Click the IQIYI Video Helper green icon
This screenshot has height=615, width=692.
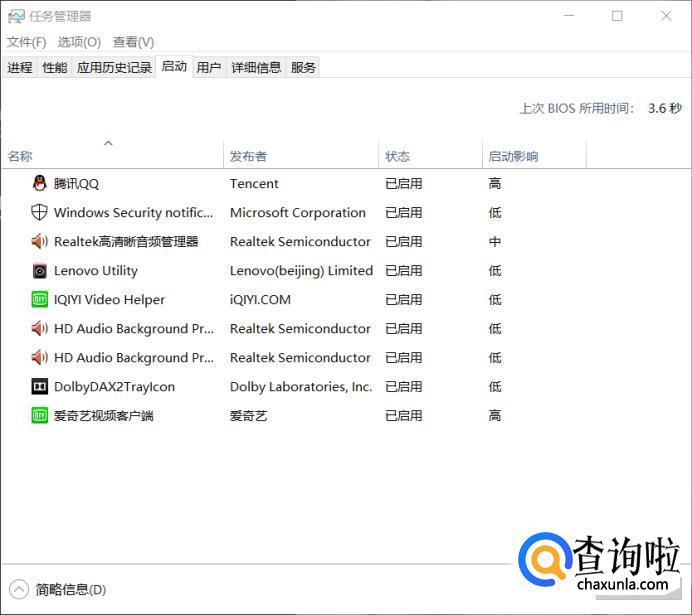[x=39, y=300]
